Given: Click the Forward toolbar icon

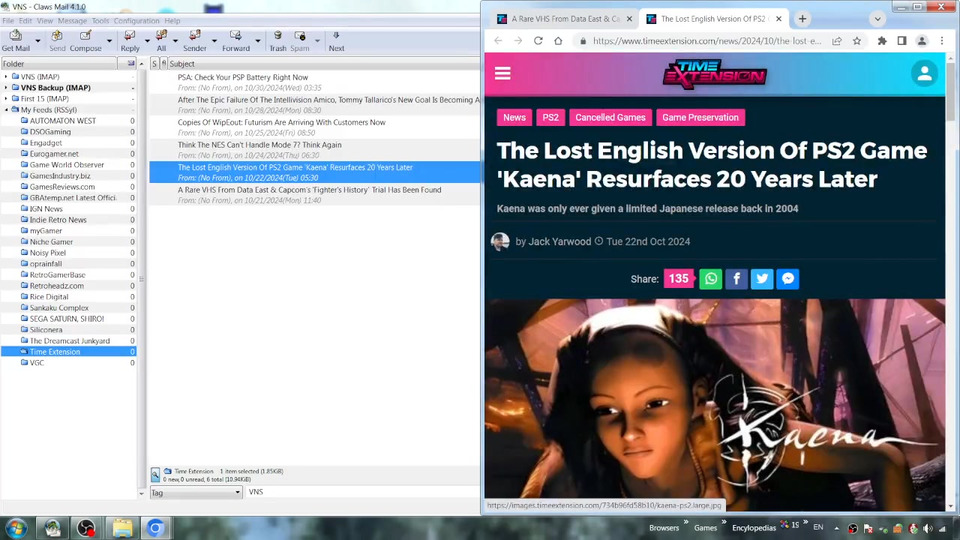Looking at the screenshot, I should 236,41.
